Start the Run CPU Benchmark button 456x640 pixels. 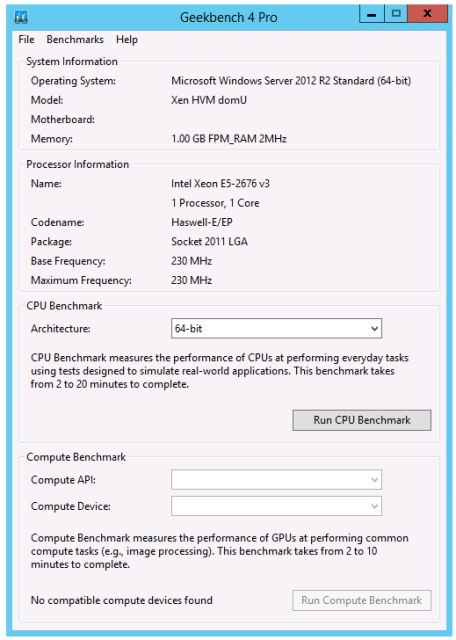coord(362,420)
